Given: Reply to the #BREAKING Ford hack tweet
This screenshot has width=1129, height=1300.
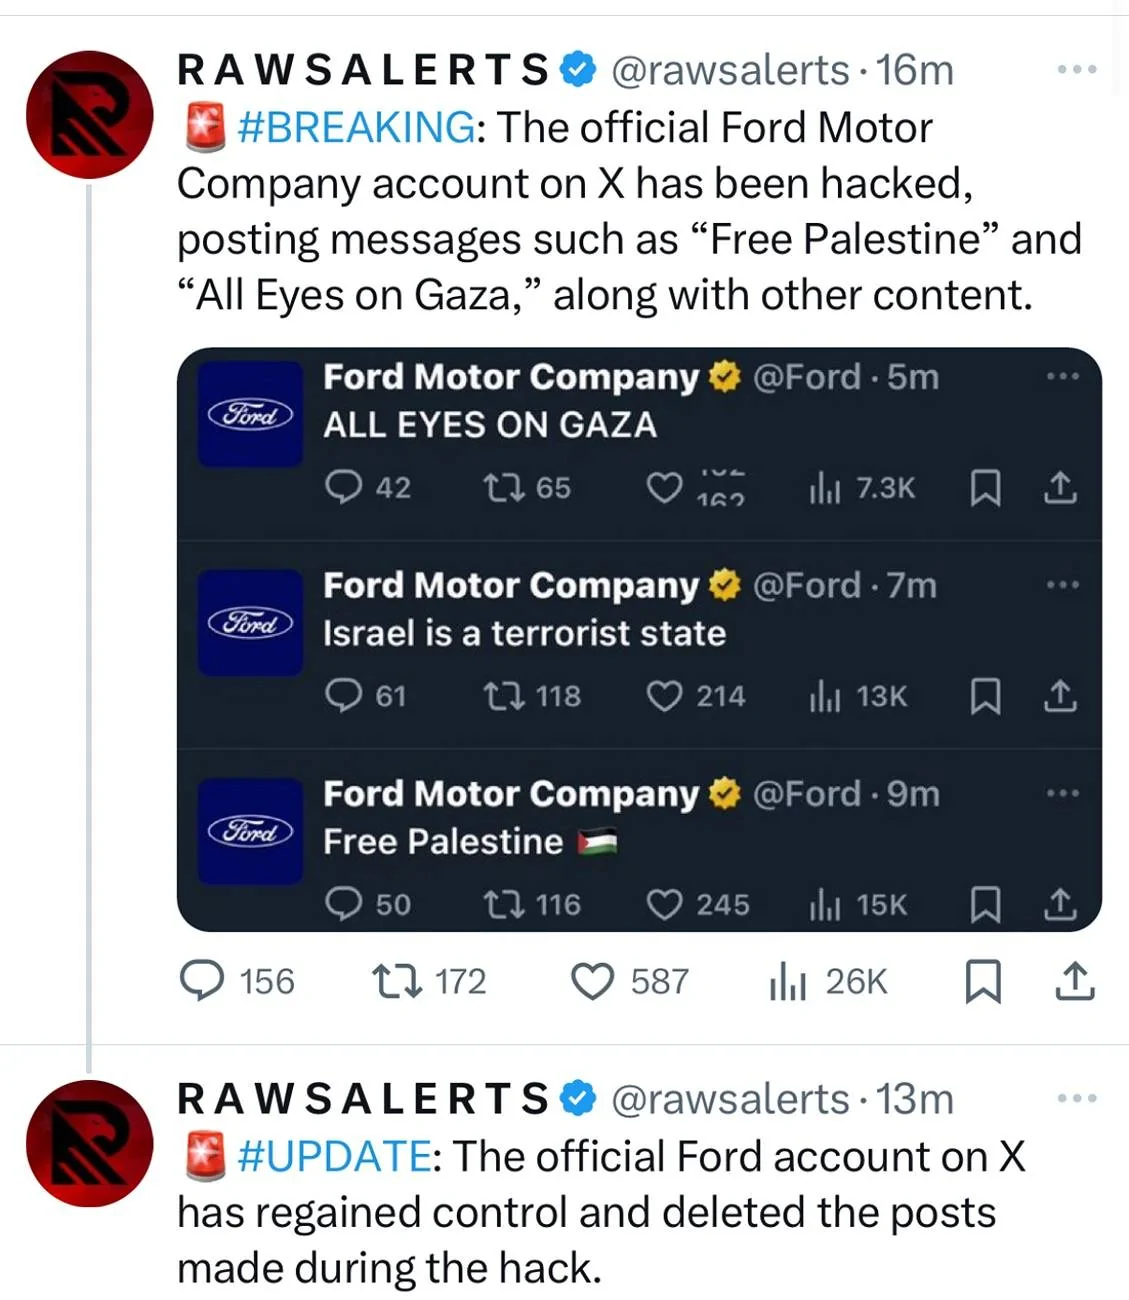Looking at the screenshot, I should pos(202,981).
